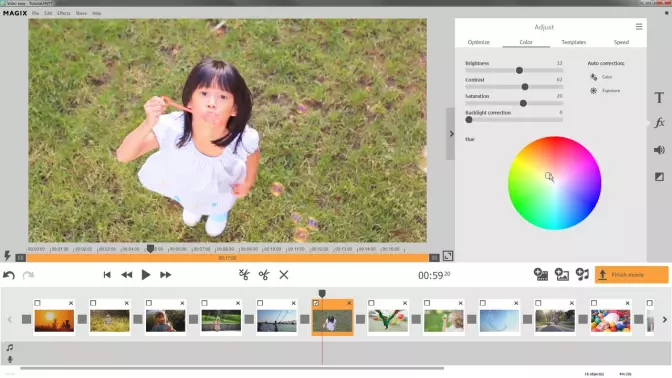
Task: Toggle fullscreen preview icon
Action: tap(448, 256)
